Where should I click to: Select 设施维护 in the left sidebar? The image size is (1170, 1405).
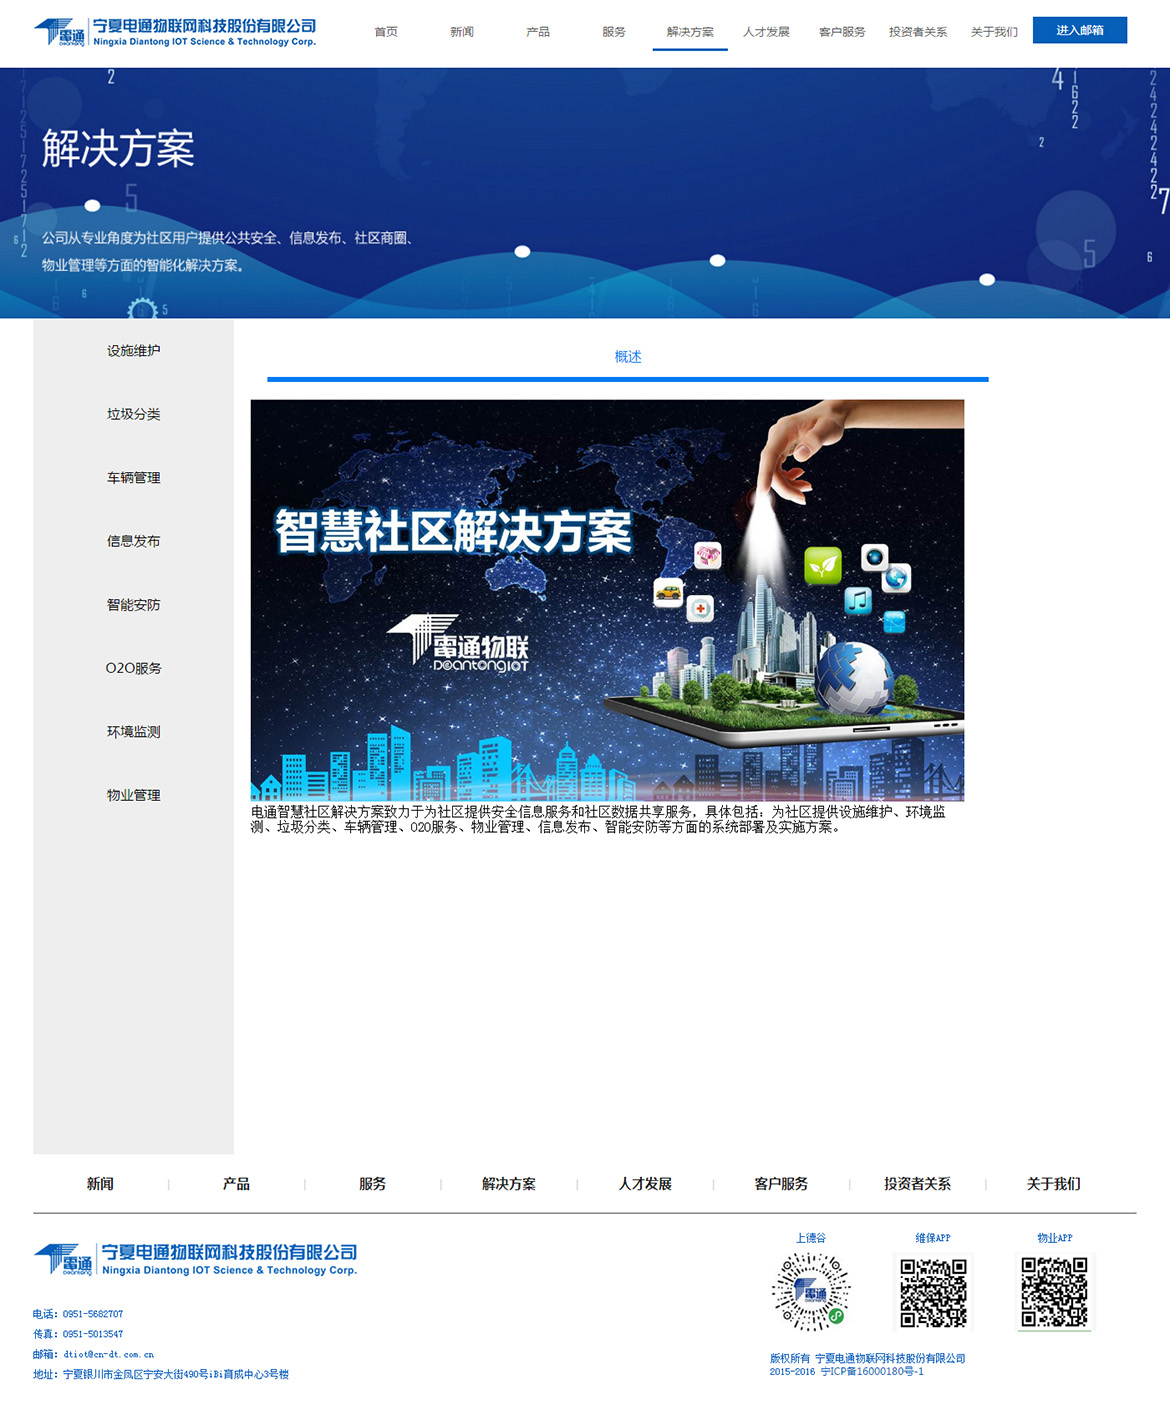[133, 351]
